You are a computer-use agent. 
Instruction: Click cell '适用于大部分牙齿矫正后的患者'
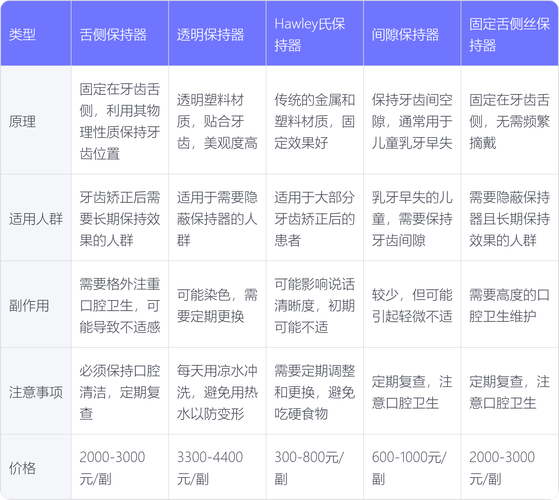(x=314, y=218)
